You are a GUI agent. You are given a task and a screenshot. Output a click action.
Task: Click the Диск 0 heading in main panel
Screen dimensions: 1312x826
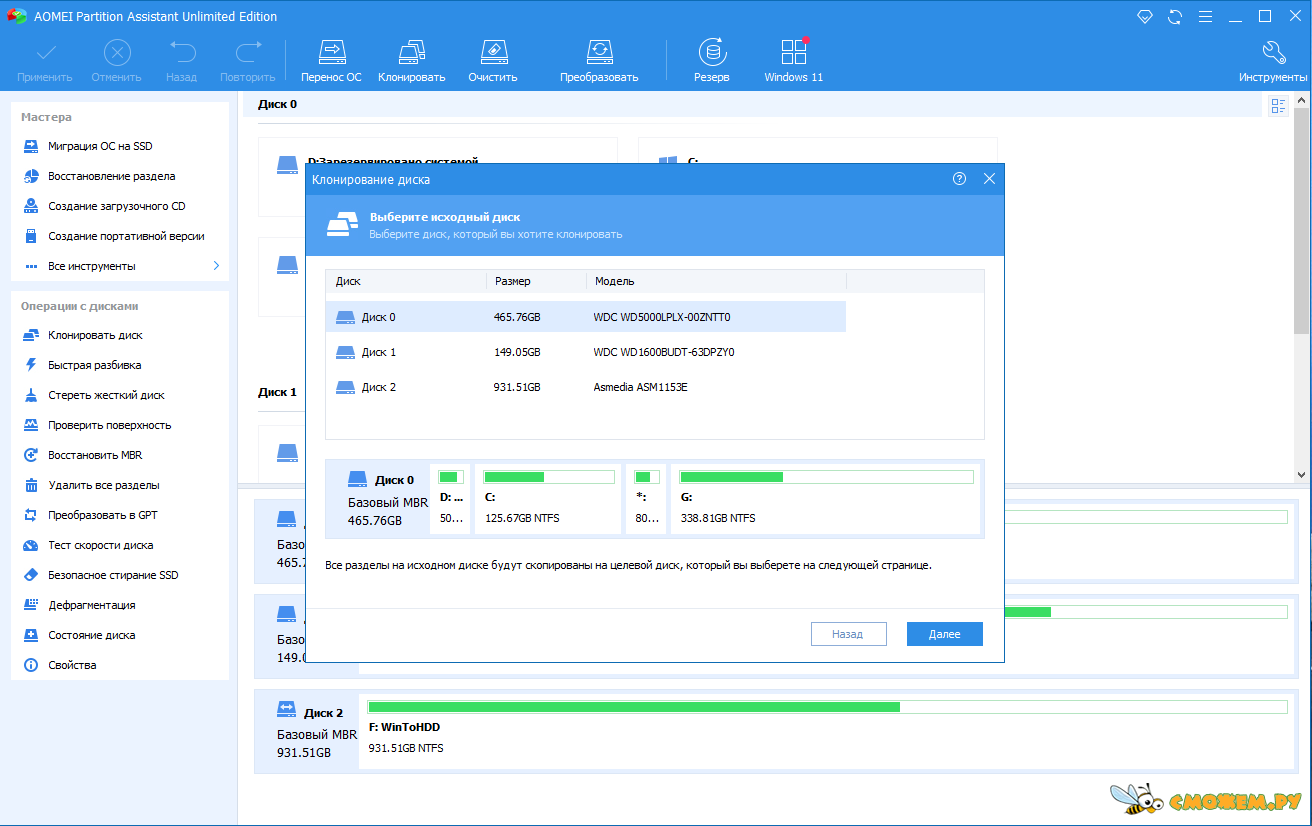click(277, 104)
